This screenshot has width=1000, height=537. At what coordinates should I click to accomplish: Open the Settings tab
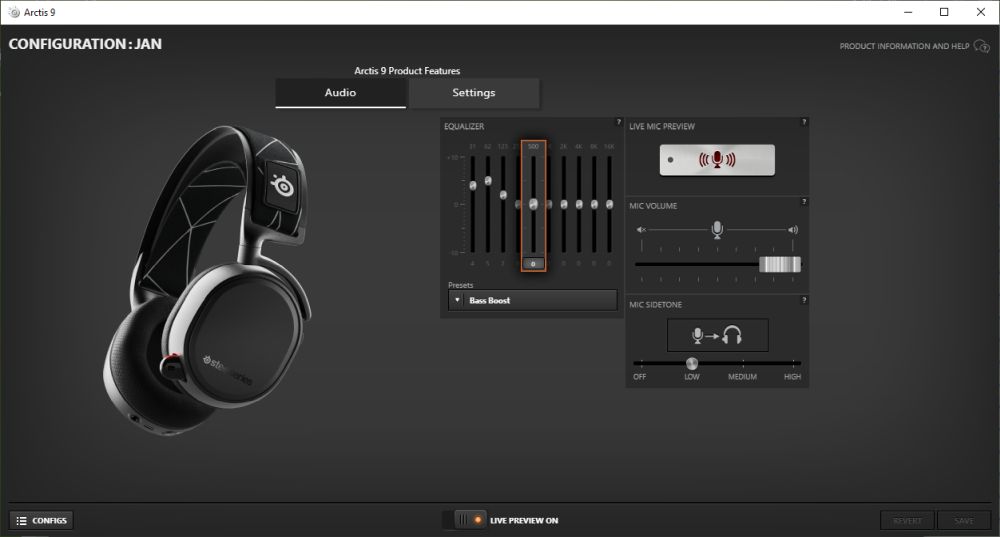click(474, 93)
